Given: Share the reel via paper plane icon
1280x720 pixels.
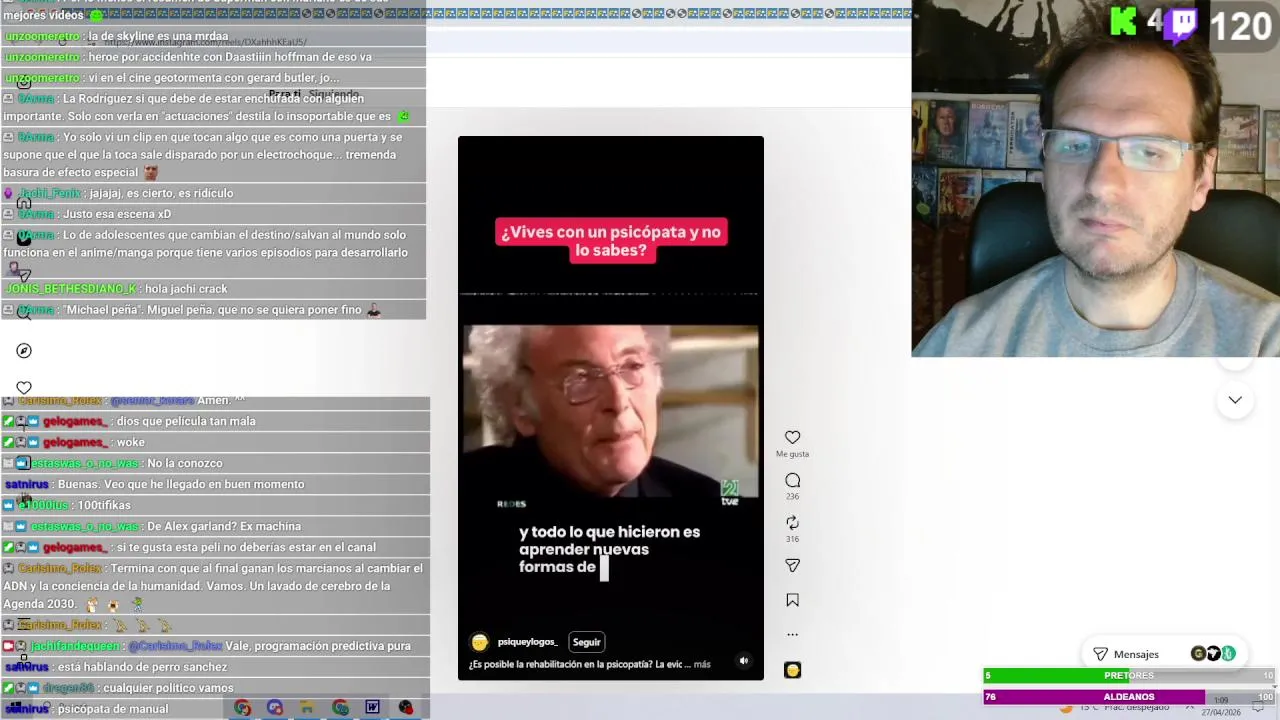Looking at the screenshot, I should [x=792, y=566].
